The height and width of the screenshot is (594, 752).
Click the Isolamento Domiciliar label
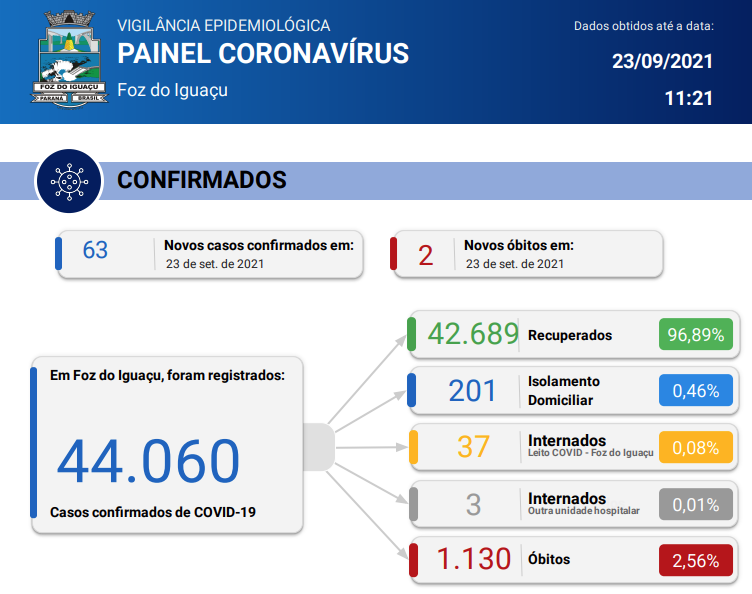coord(564,391)
